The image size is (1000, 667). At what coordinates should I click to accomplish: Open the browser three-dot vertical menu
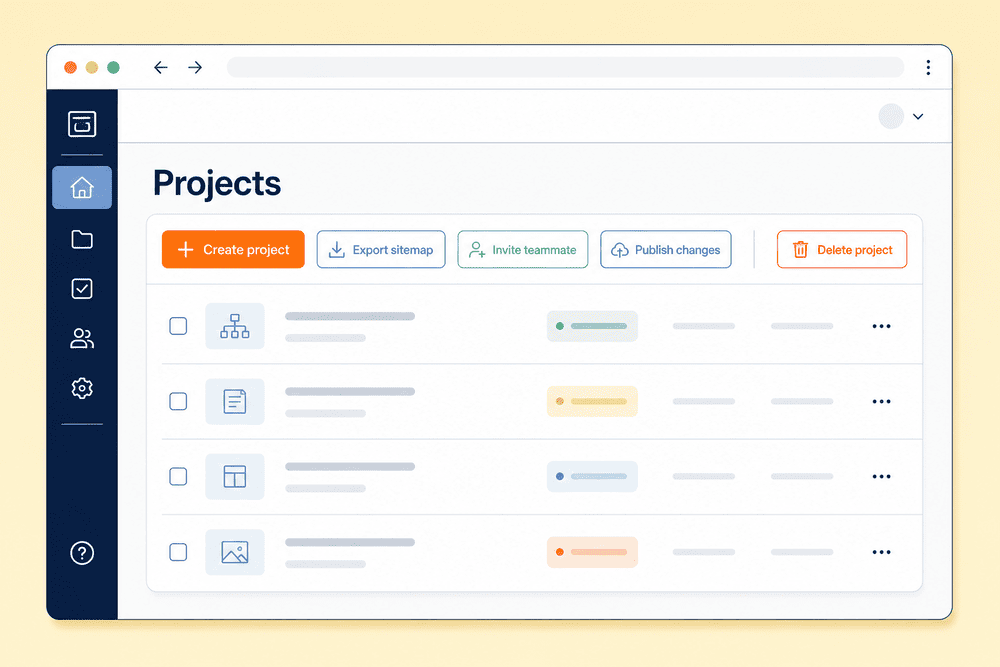coord(928,68)
